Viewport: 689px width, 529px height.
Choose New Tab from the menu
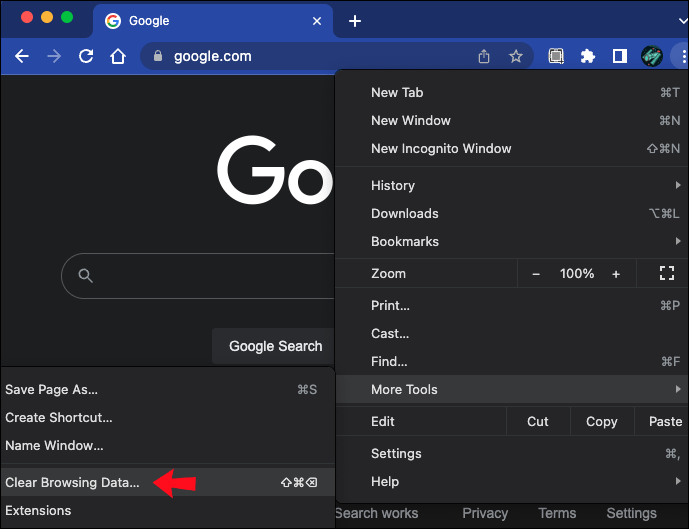[512, 93]
